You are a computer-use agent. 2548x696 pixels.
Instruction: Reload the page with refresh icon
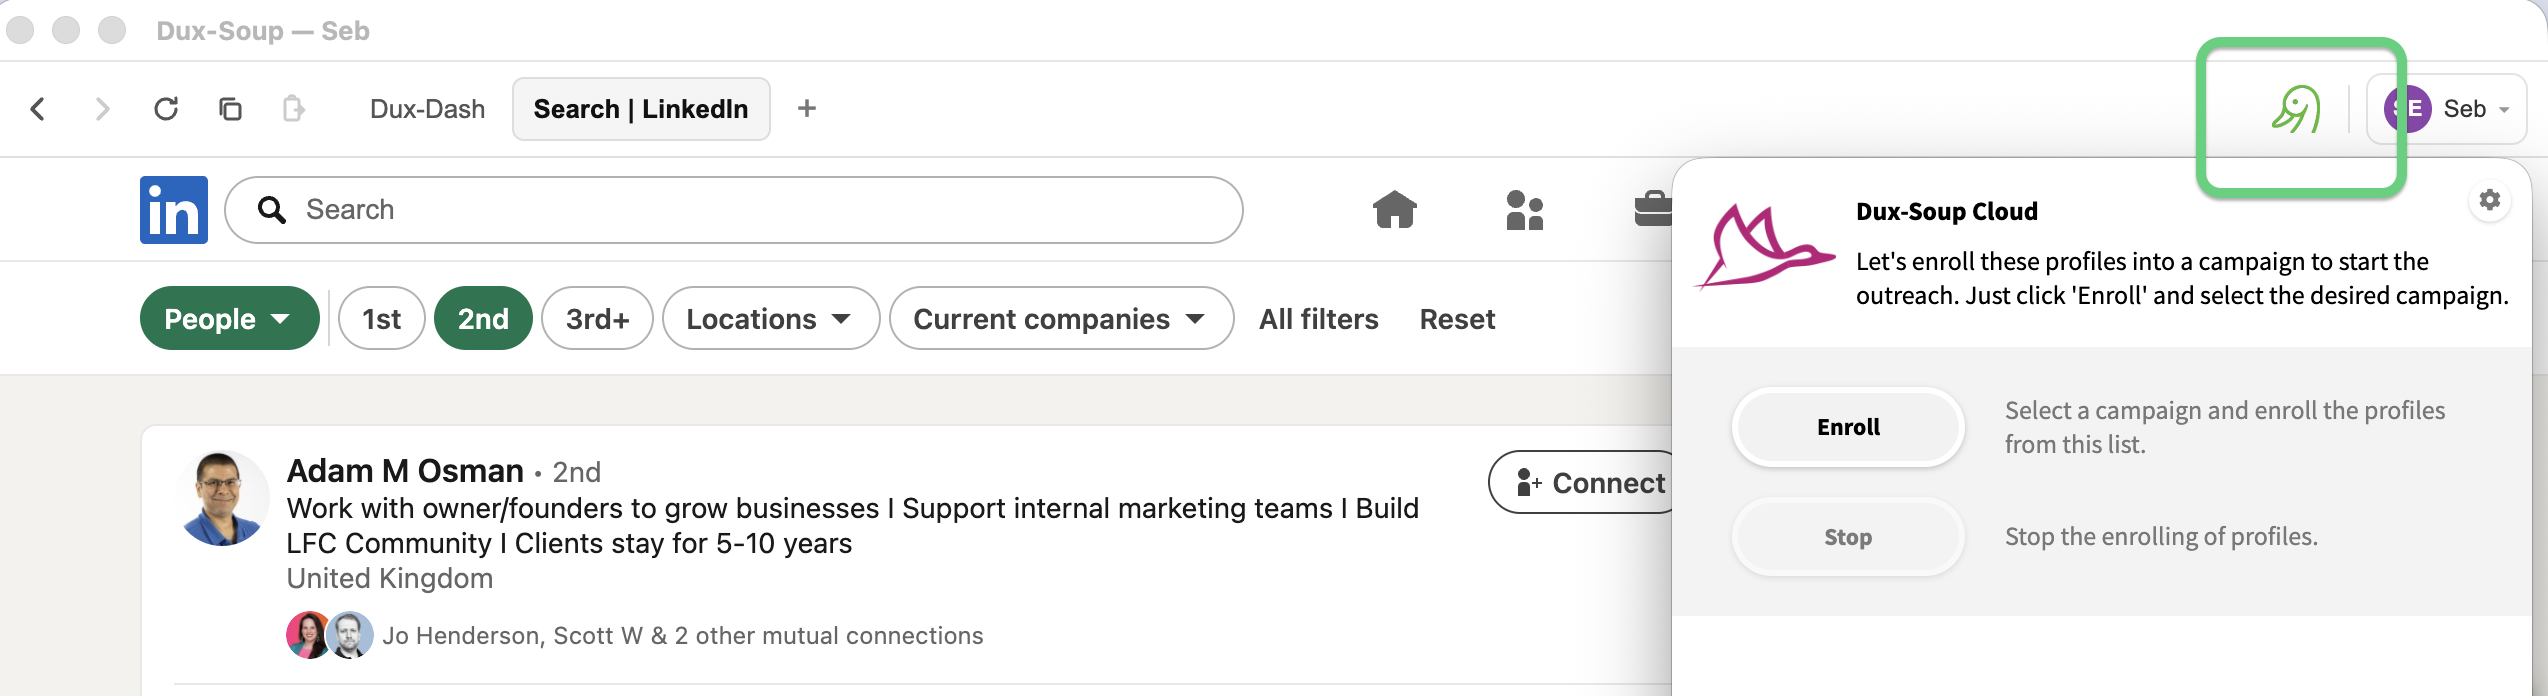pos(166,109)
